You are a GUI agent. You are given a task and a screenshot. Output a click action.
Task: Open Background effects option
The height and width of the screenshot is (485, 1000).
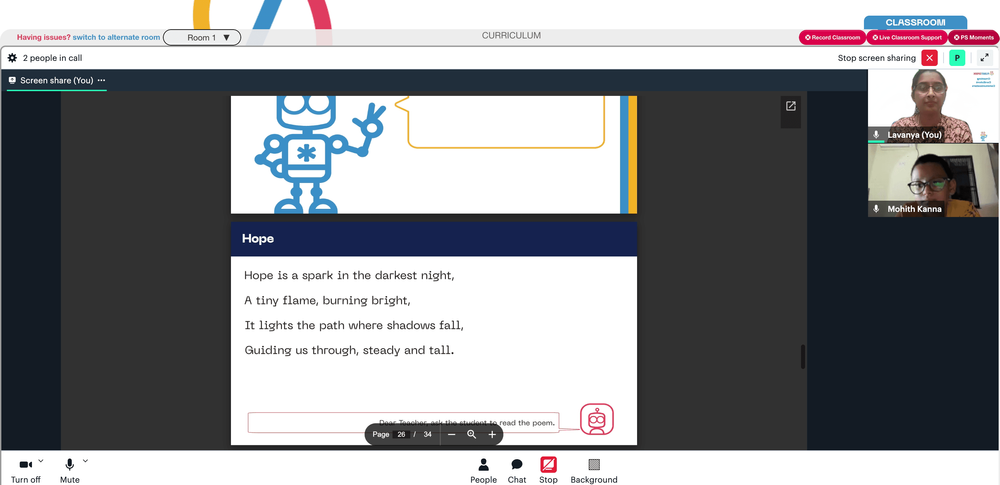click(594, 471)
